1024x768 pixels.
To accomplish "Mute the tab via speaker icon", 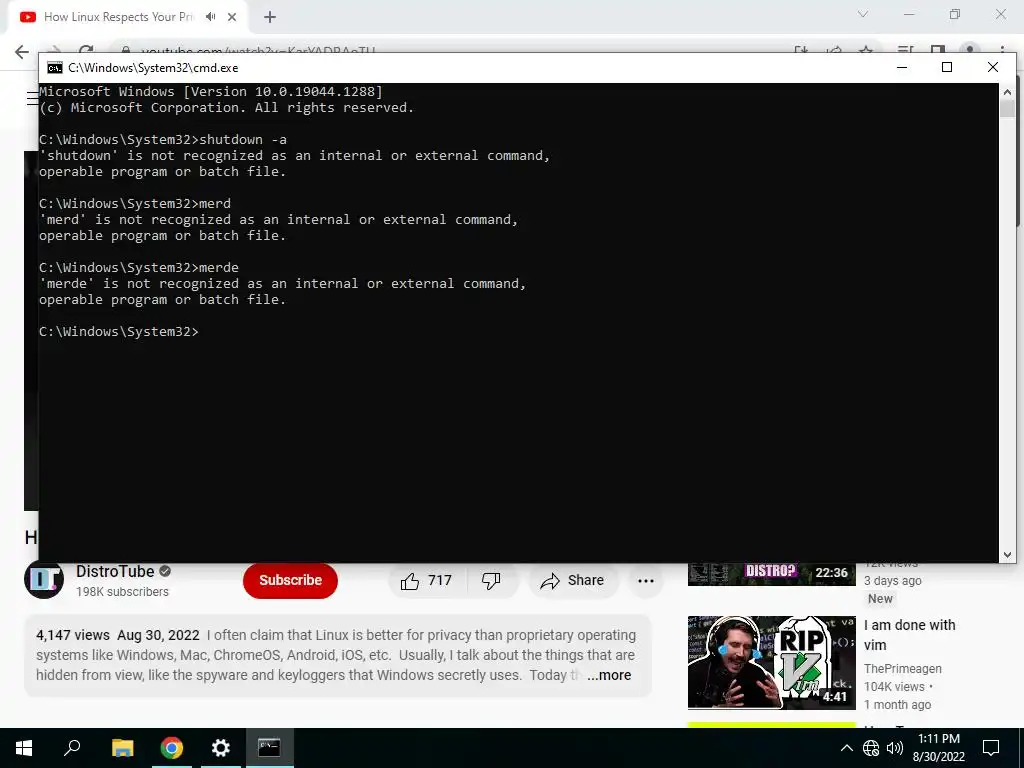I will pos(210,17).
